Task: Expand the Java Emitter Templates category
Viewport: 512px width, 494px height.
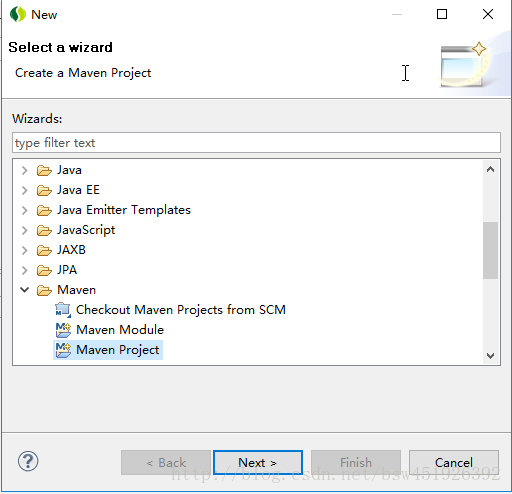Action: coord(24,210)
